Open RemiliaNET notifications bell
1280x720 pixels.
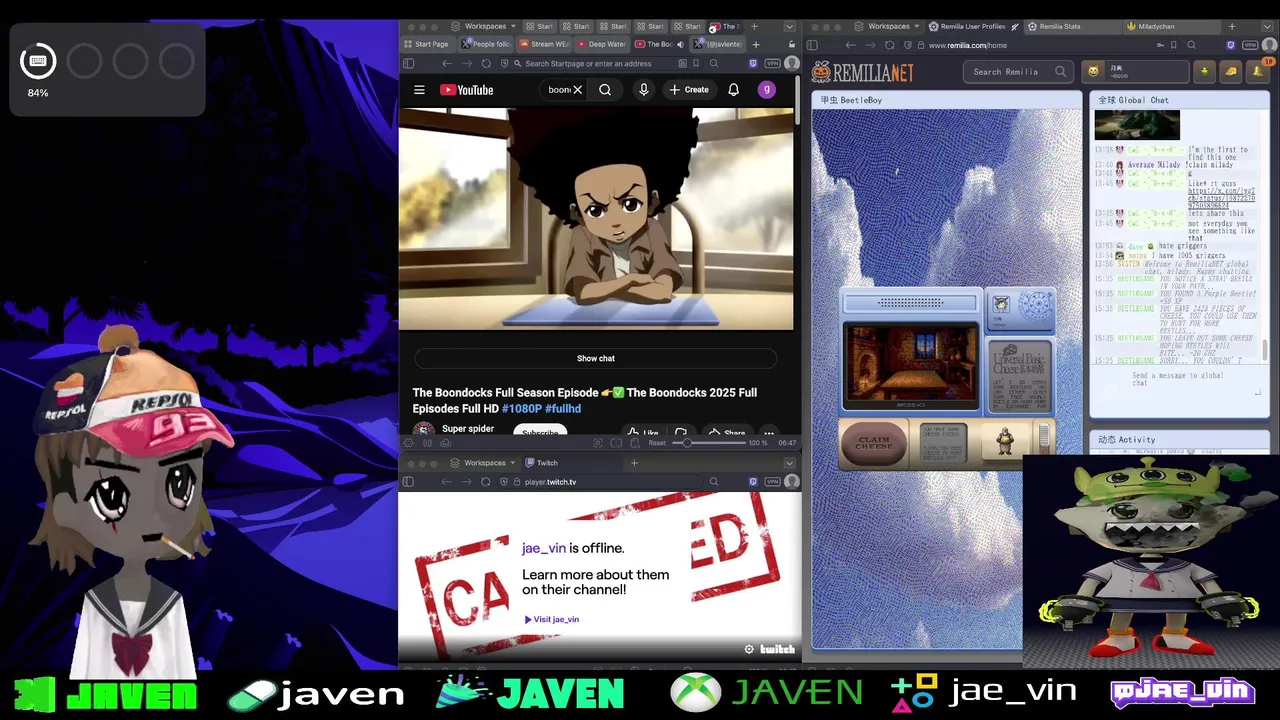pyautogui.click(x=1259, y=71)
